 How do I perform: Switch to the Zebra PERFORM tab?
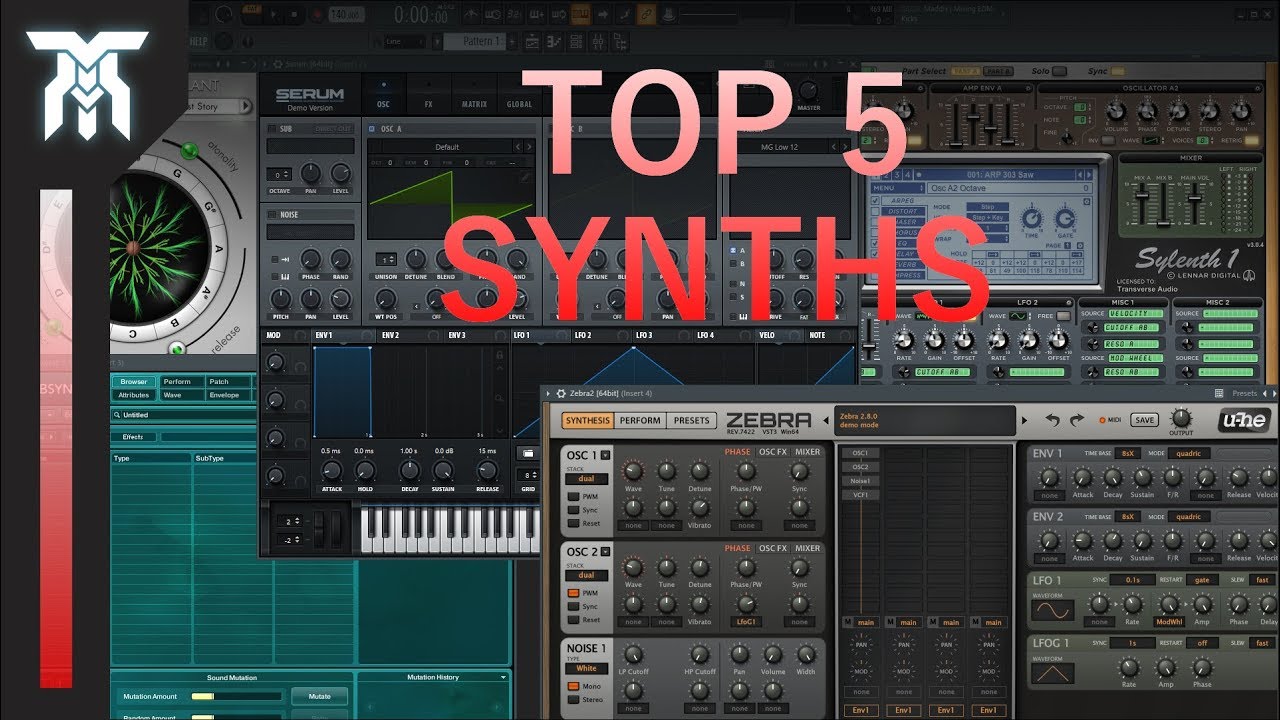click(x=640, y=421)
